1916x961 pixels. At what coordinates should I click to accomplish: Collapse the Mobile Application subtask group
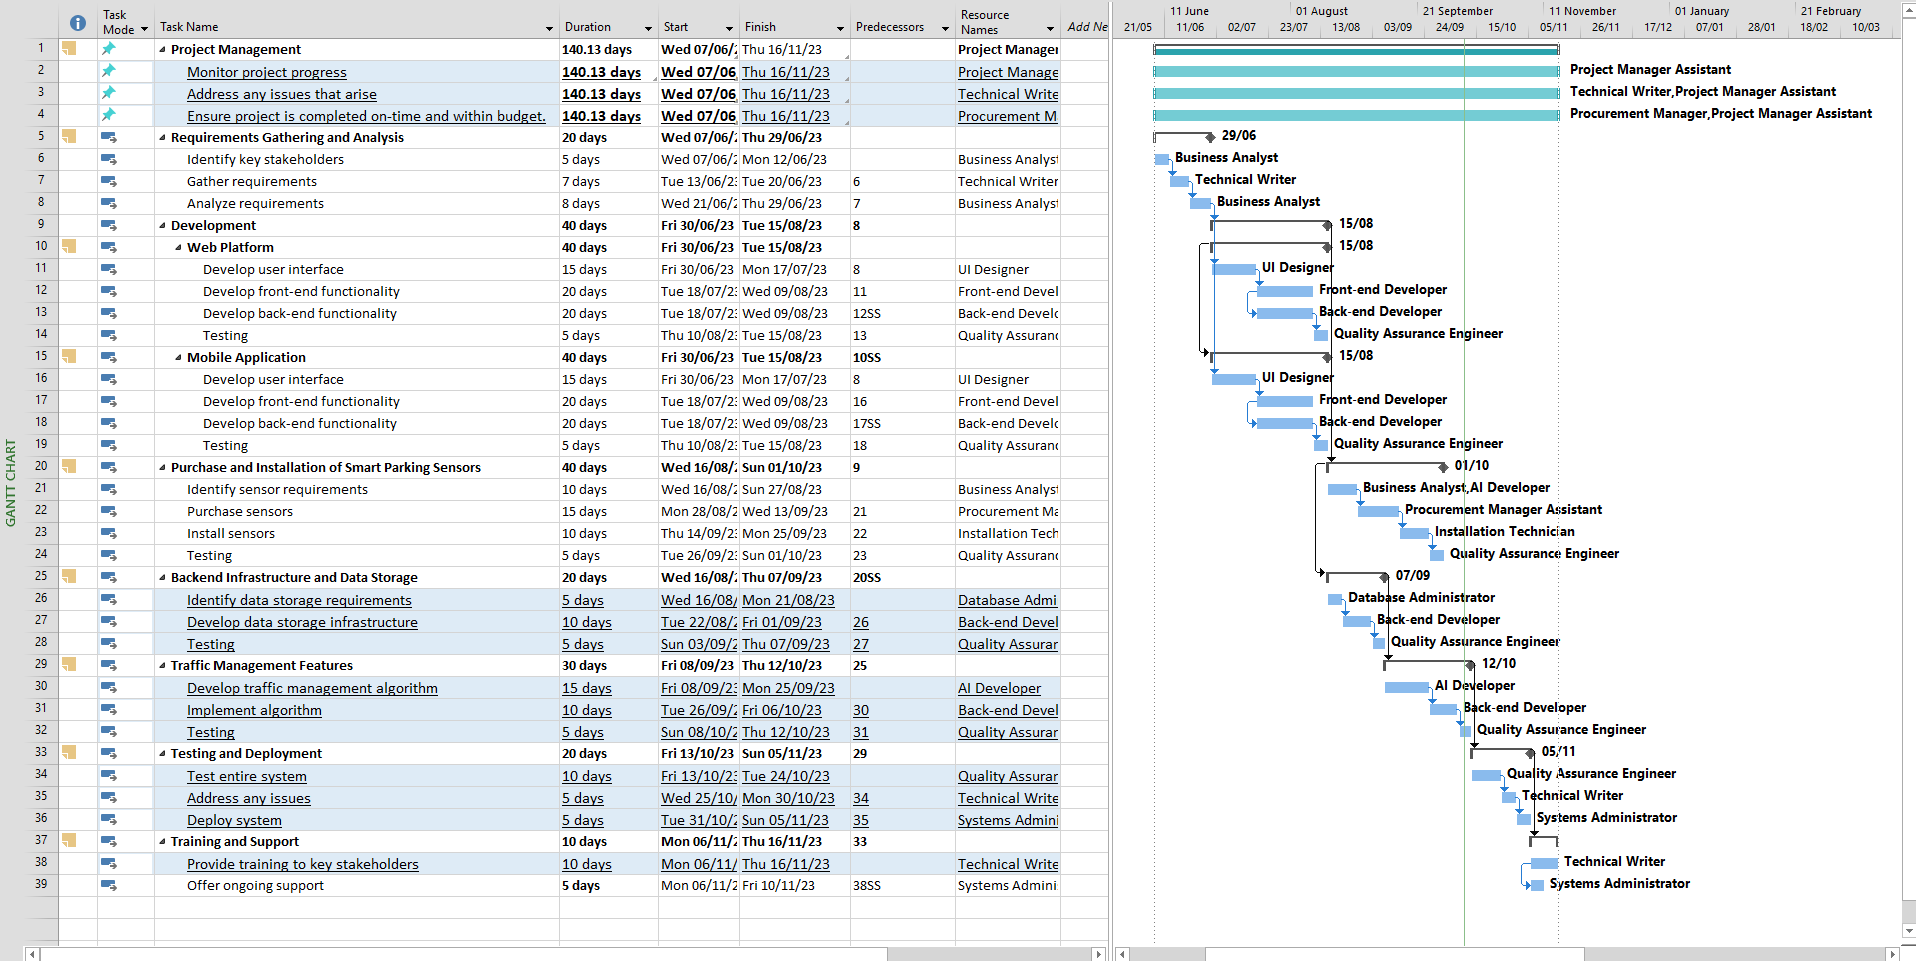178,358
